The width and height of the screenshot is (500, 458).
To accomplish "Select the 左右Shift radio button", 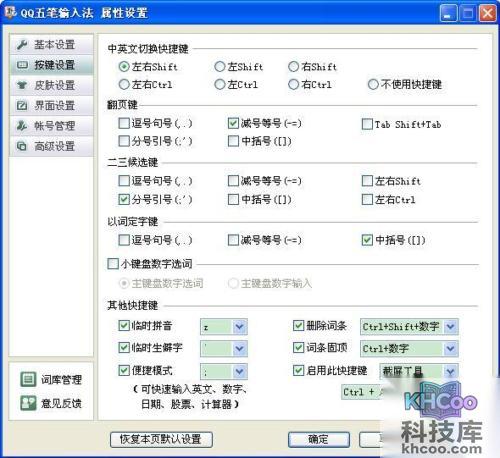I will click(124, 67).
